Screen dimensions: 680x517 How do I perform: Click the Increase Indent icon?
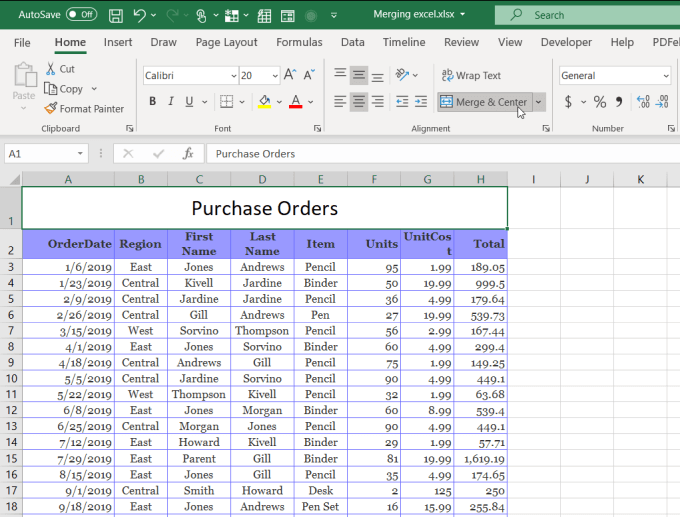point(422,102)
